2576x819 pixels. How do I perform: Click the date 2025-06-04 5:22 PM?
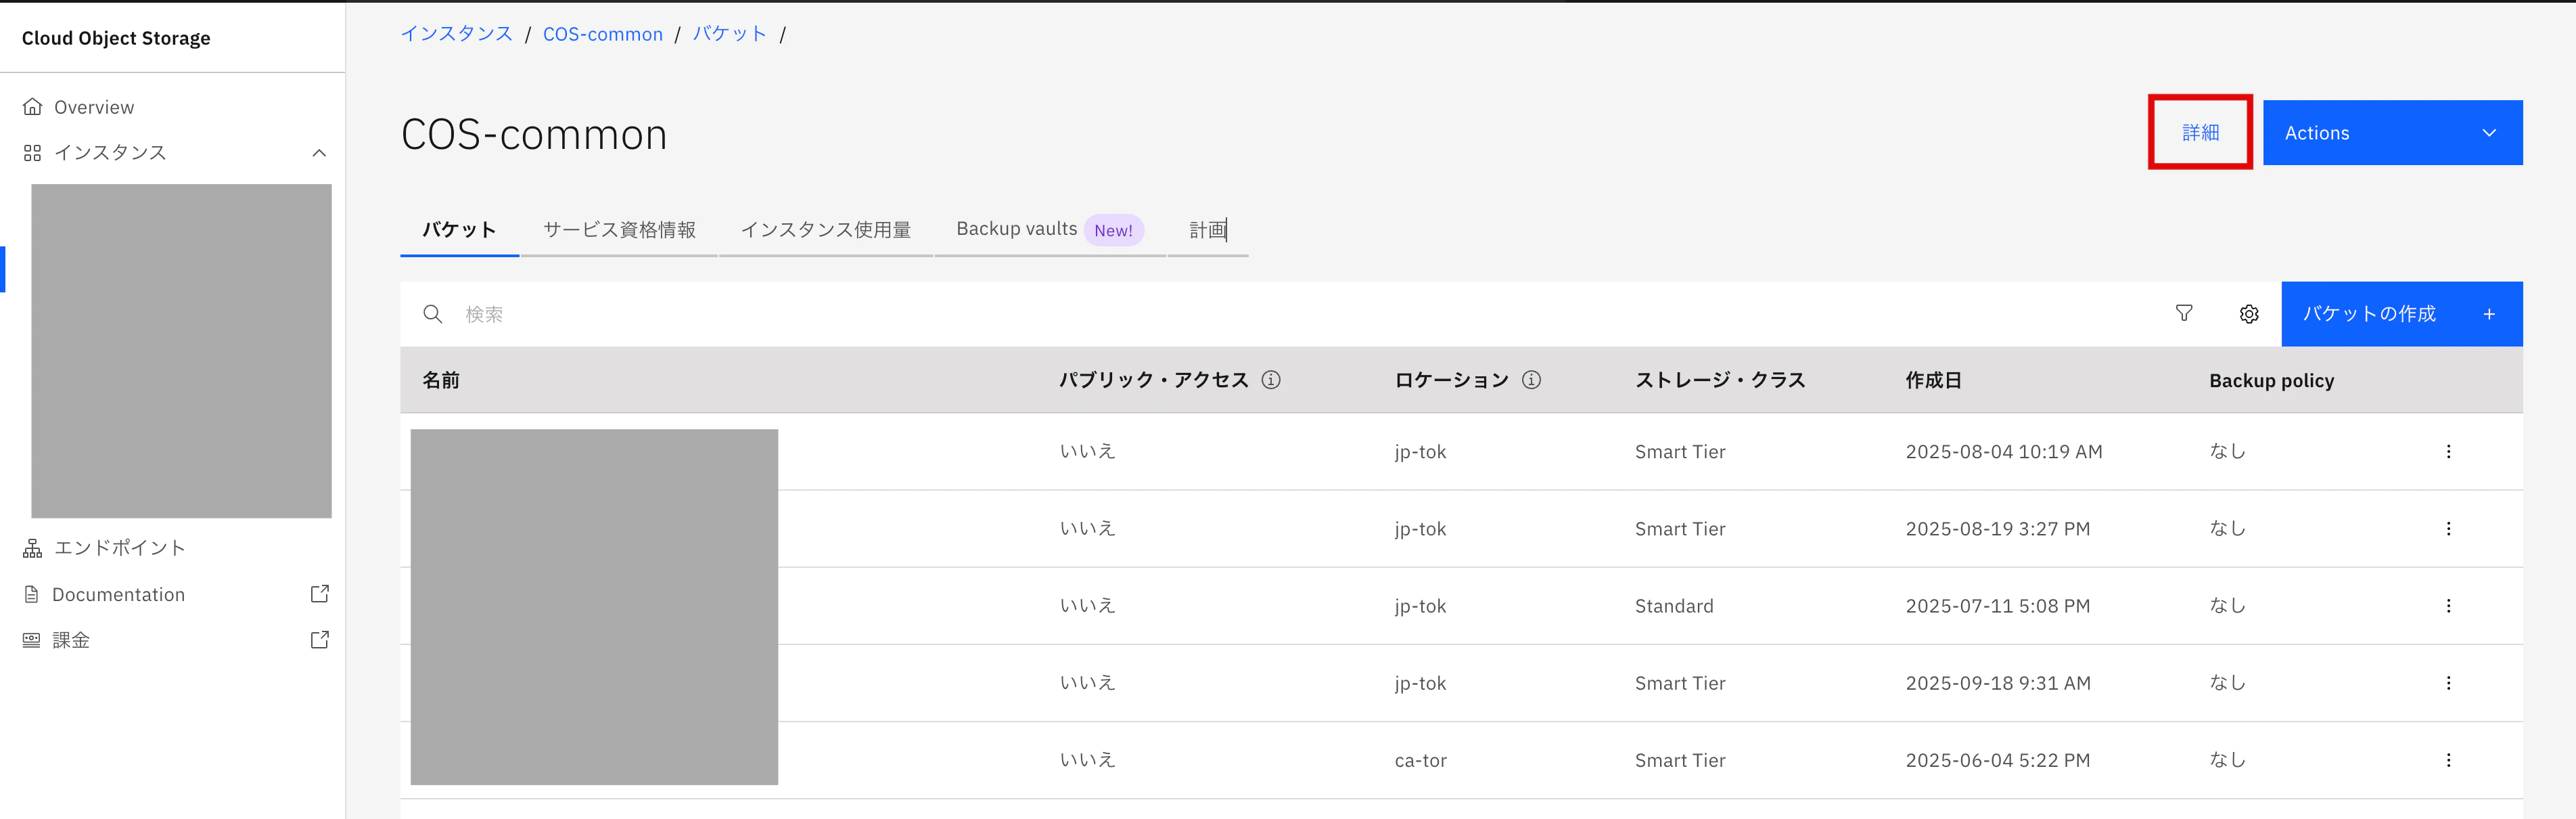[1997, 760]
